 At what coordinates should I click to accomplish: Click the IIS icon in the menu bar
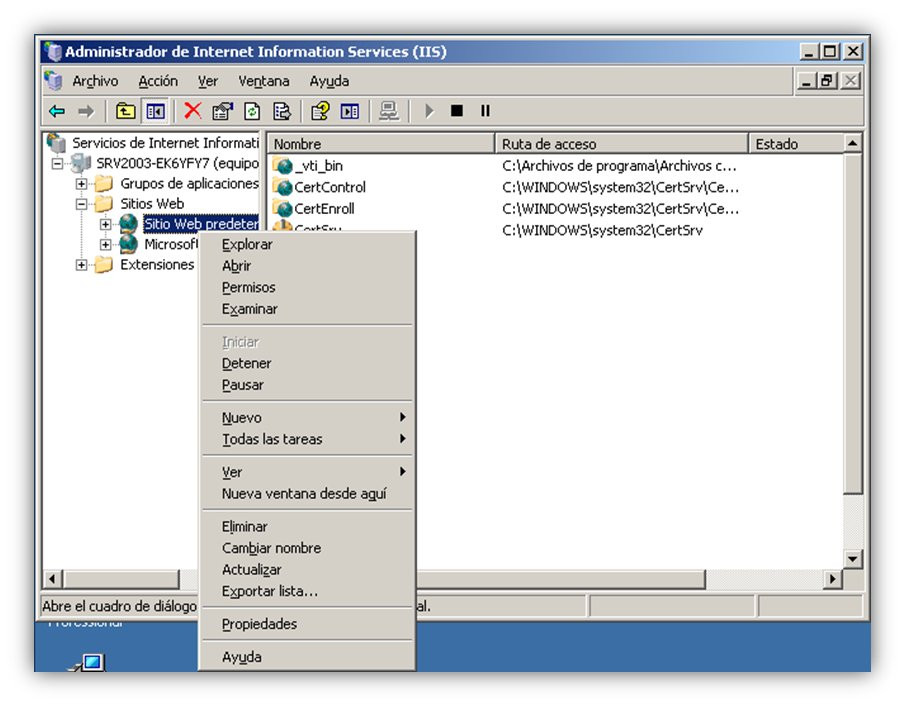click(x=53, y=81)
